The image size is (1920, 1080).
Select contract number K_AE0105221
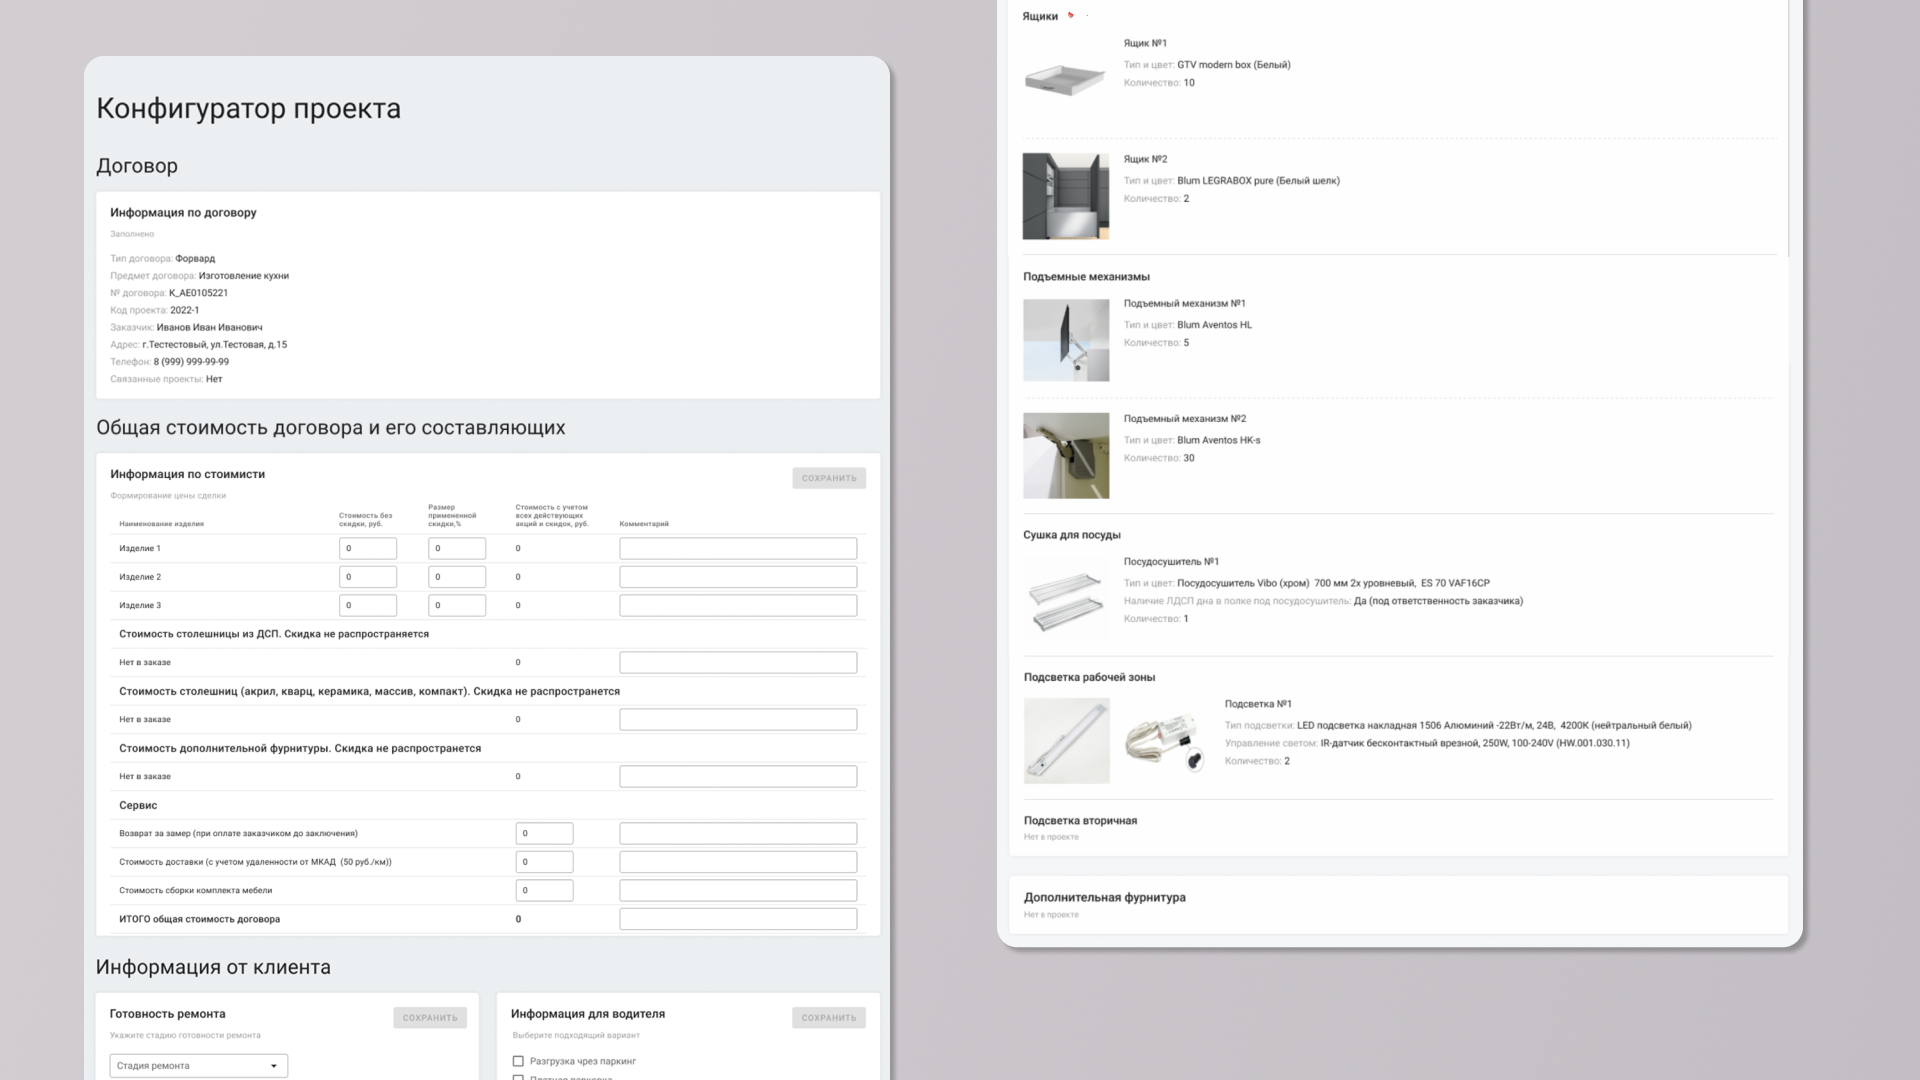click(199, 293)
